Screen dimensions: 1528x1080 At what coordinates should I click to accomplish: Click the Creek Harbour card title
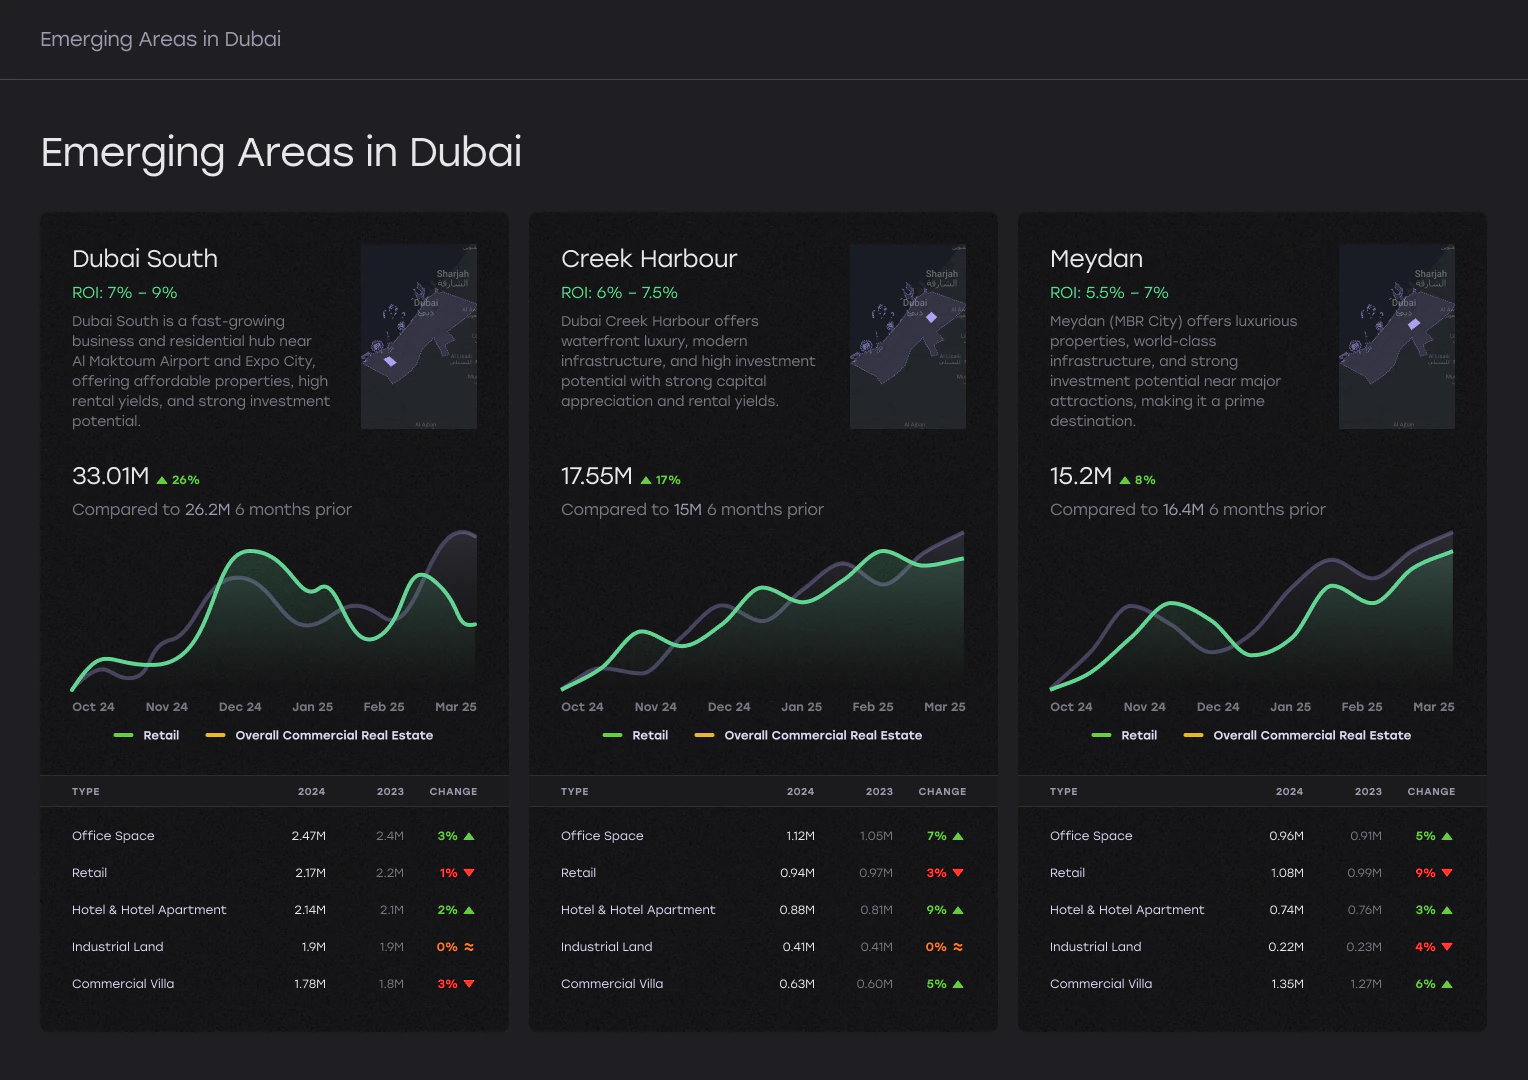[x=649, y=259]
